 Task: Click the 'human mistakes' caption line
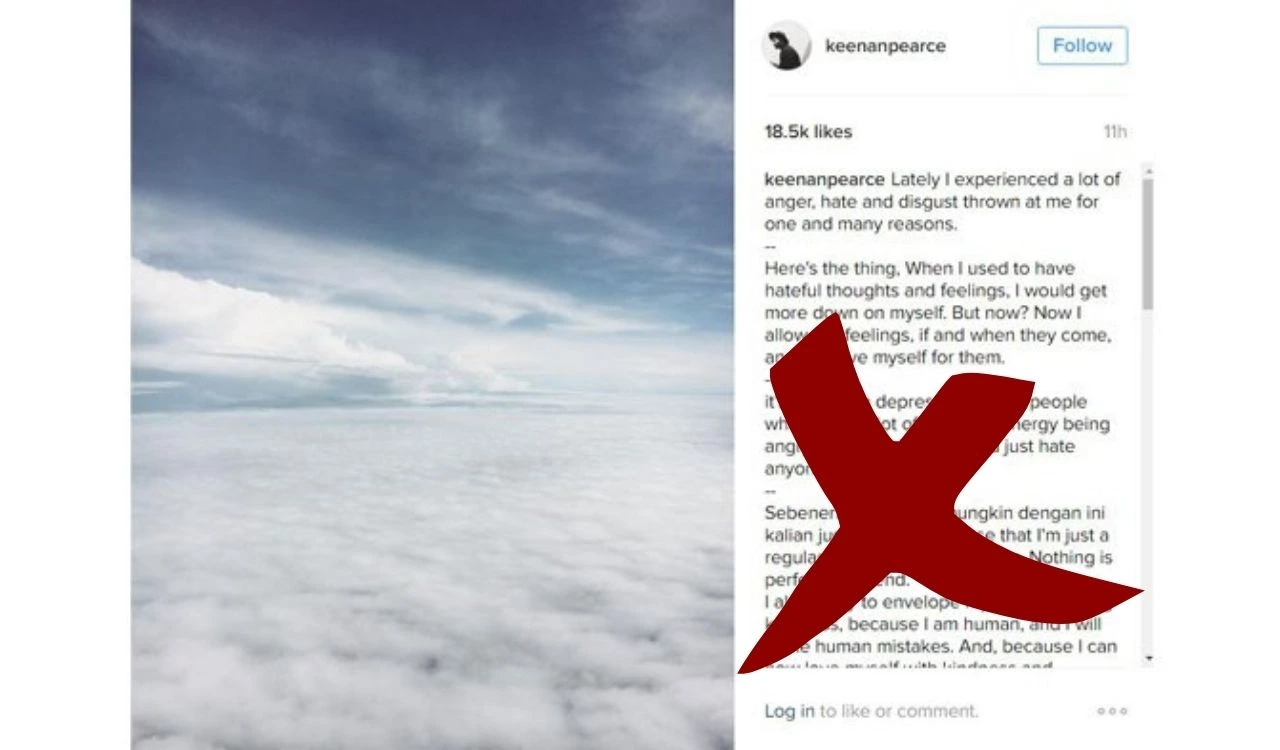tap(941, 647)
